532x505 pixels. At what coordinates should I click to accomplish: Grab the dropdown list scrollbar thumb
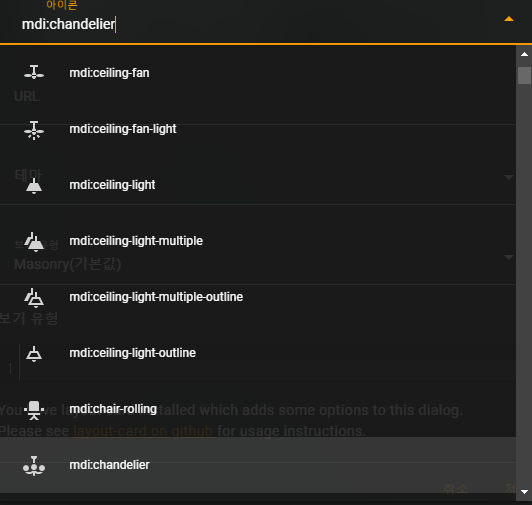tap(524, 75)
